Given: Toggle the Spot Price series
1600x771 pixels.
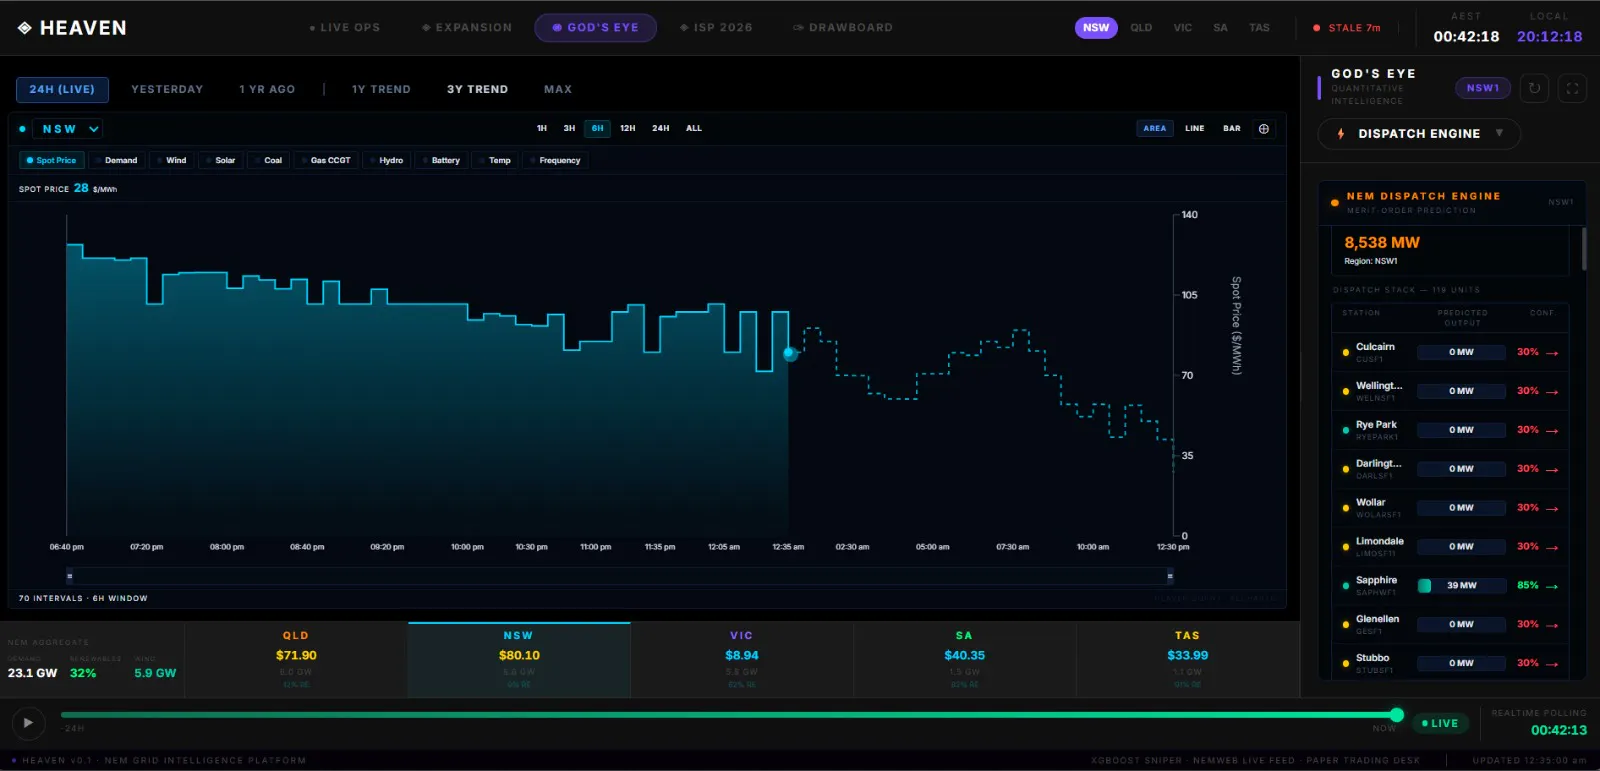Looking at the screenshot, I should point(51,160).
